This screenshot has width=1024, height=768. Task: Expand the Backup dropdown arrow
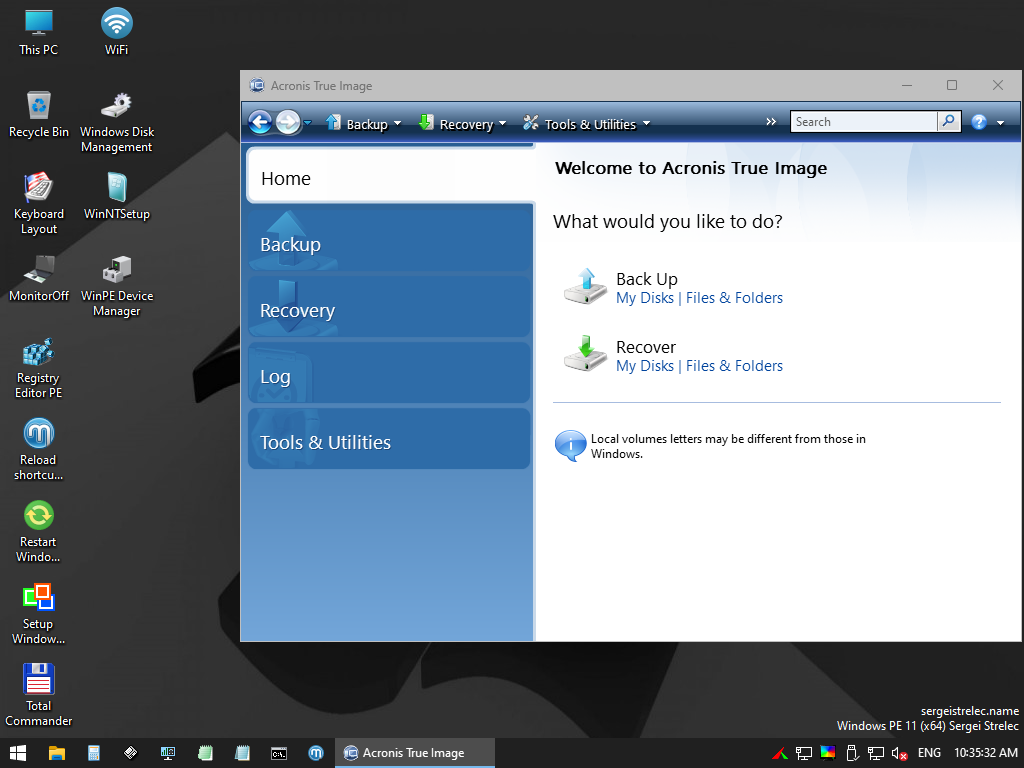[x=398, y=123]
